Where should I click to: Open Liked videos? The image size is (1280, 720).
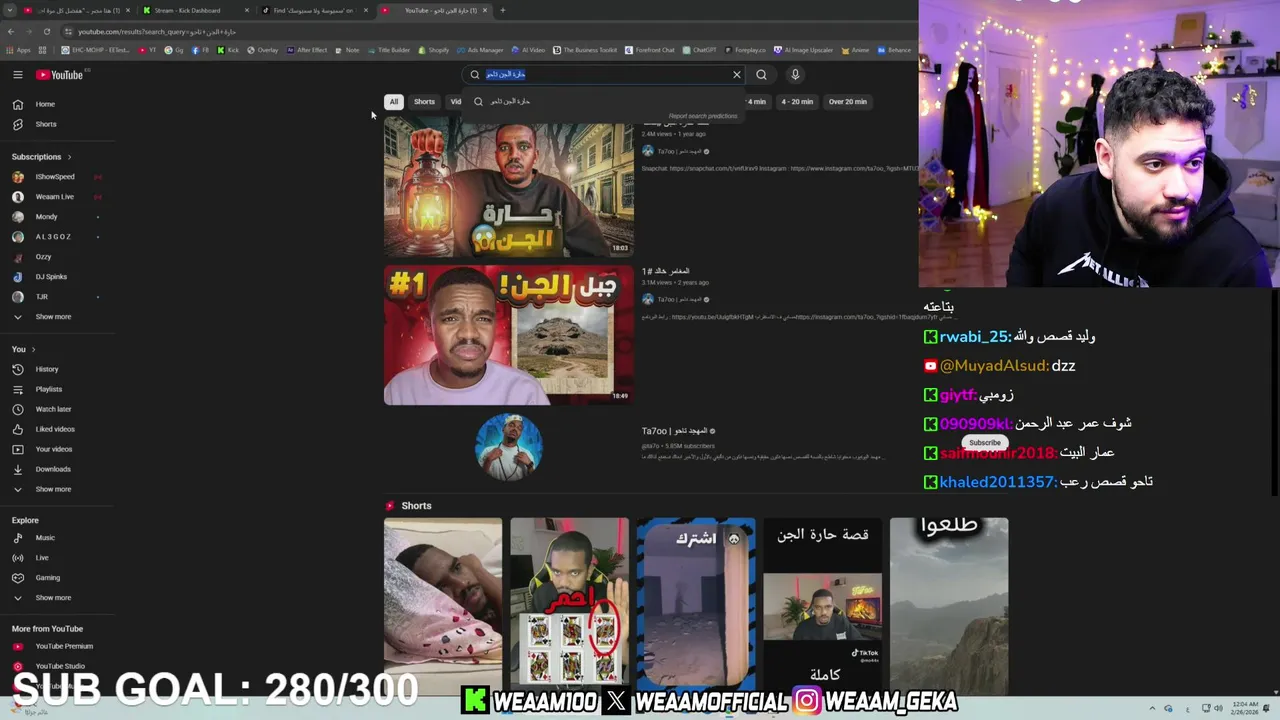55,429
